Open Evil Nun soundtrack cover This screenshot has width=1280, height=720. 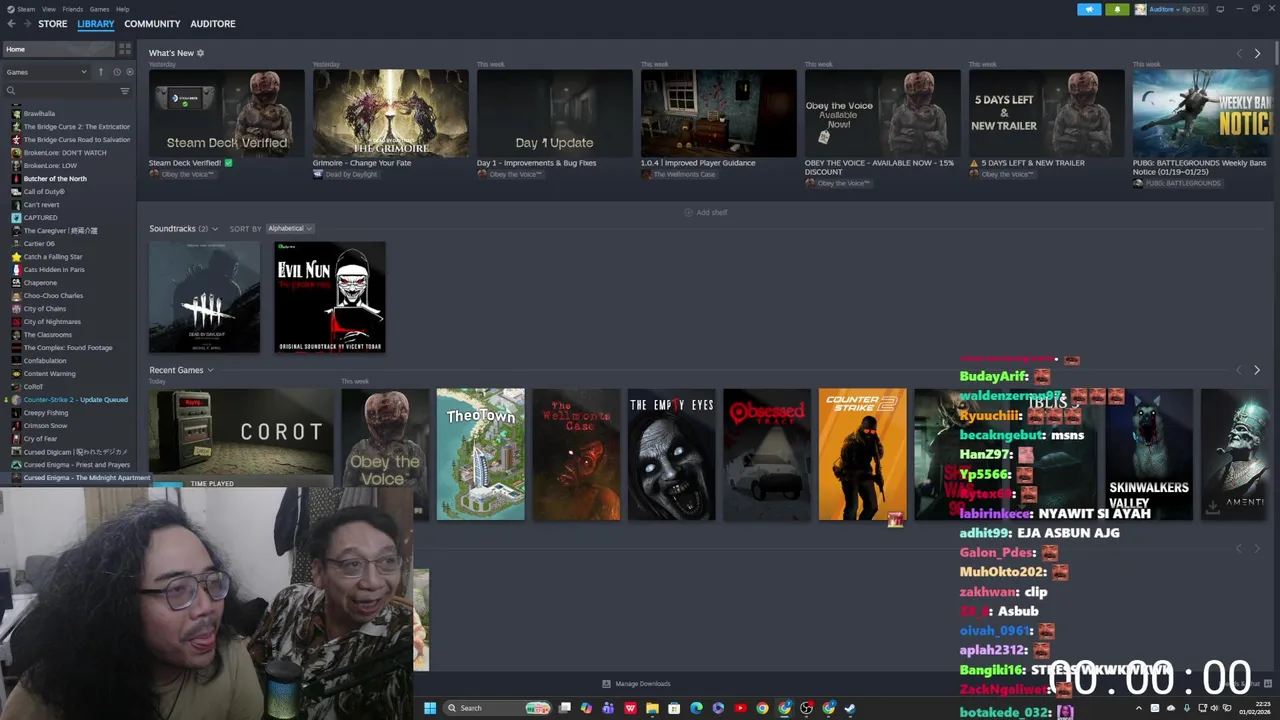point(330,297)
